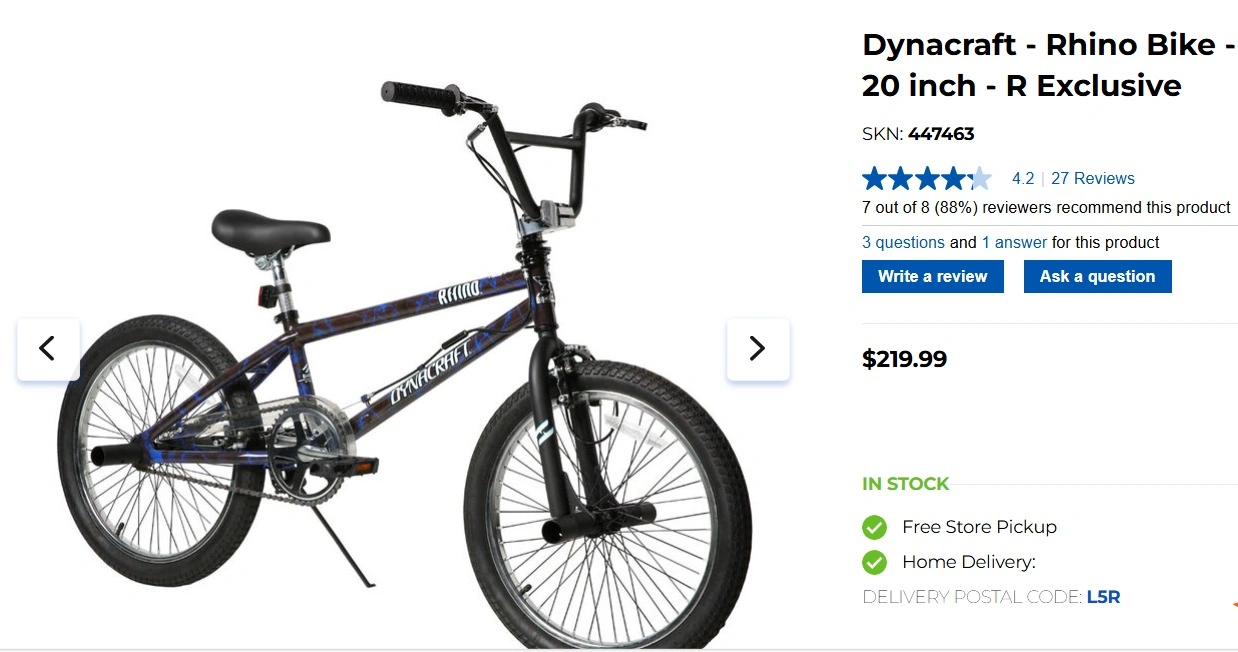Click the previous image carousel arrow

47,349
